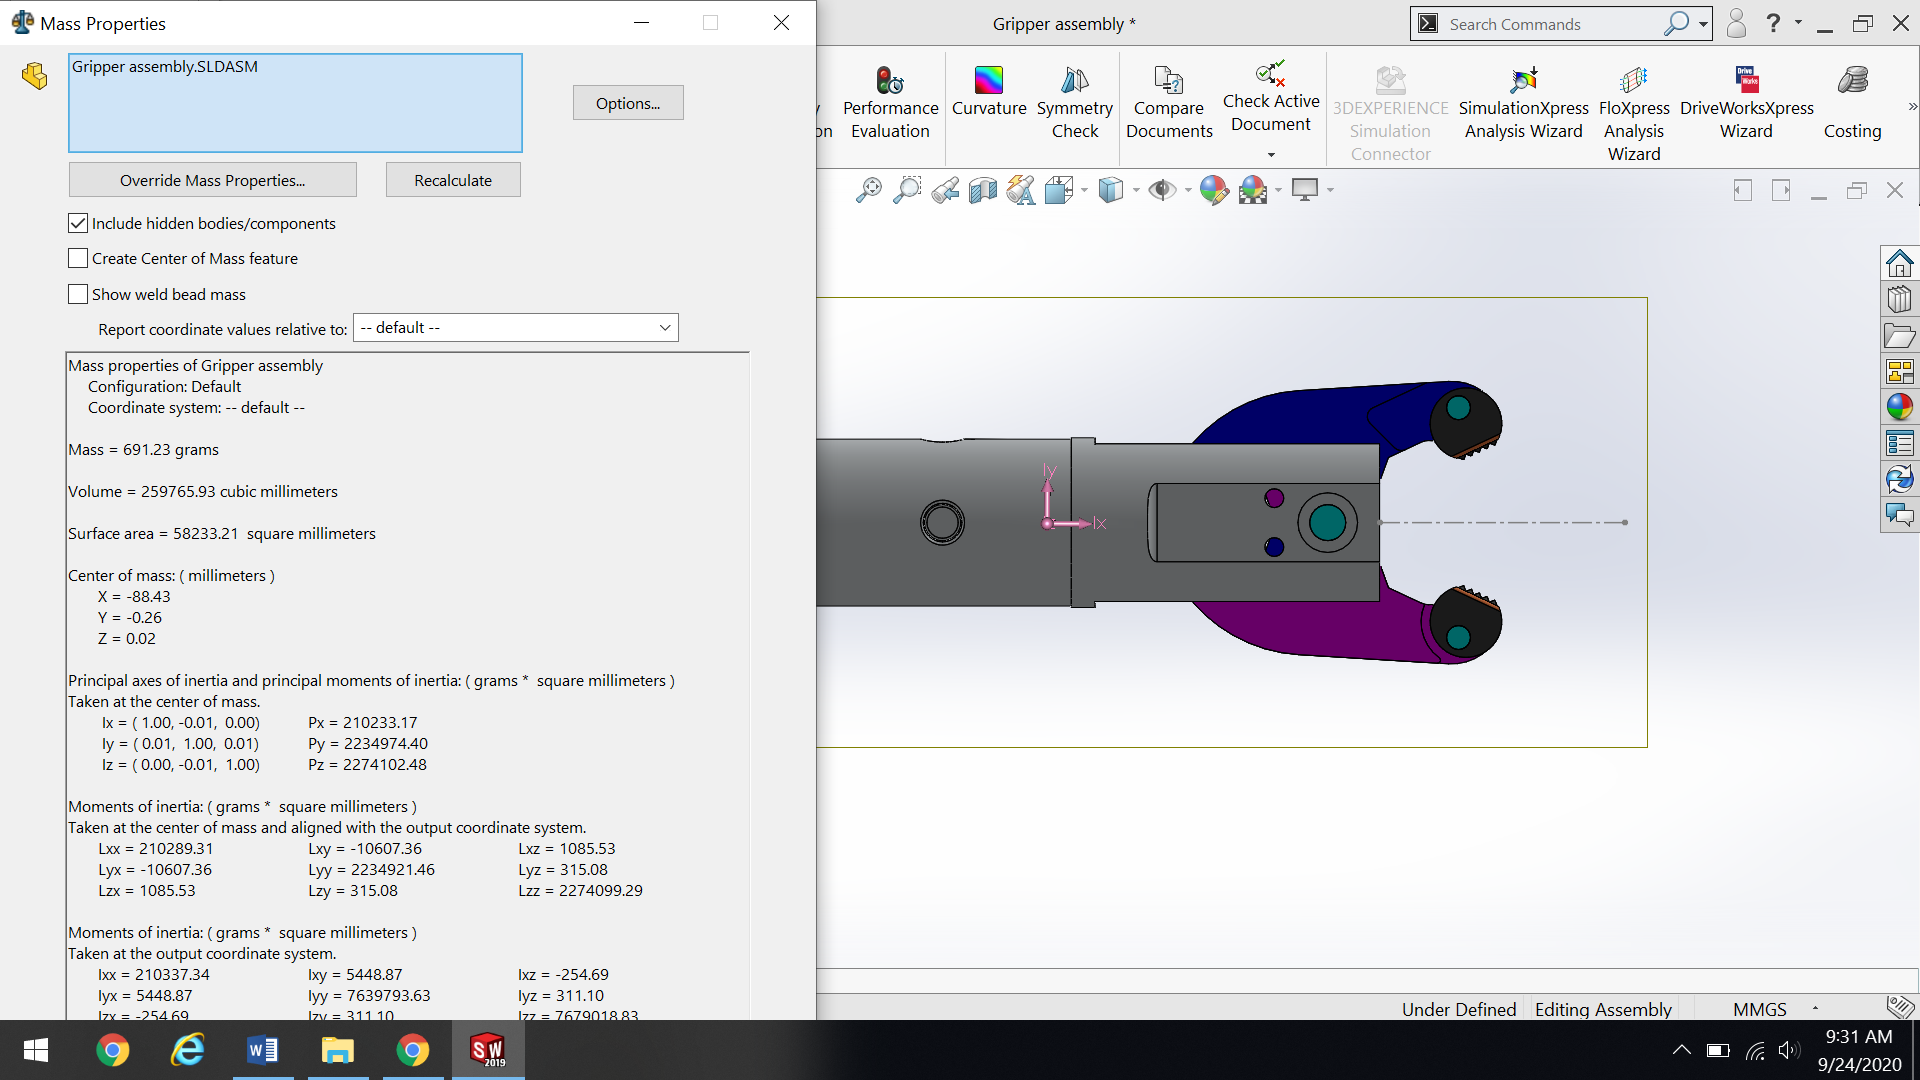1920x1080 pixels.
Task: Expand the View Settings dropdown arrow
Action: pos(1330,190)
